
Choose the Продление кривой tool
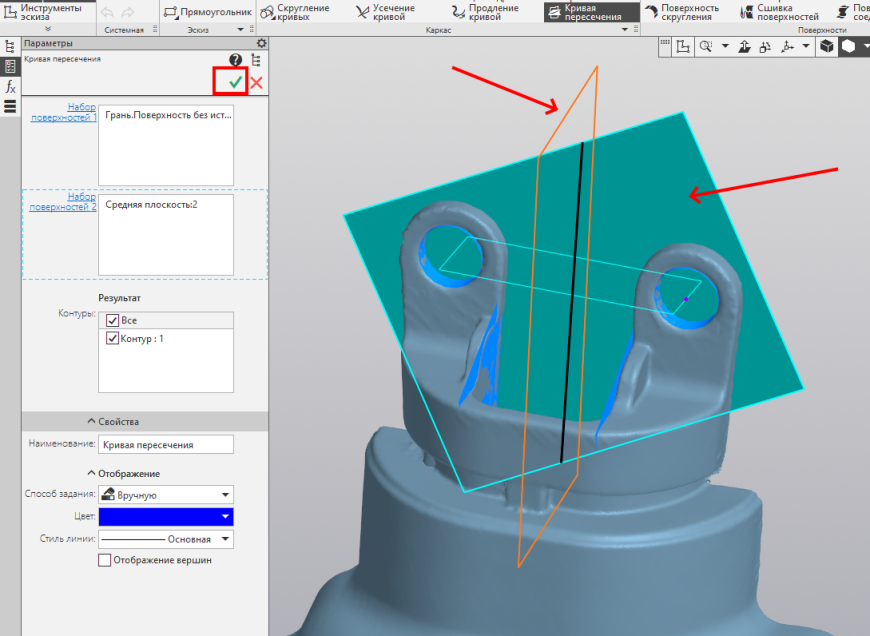click(x=485, y=12)
